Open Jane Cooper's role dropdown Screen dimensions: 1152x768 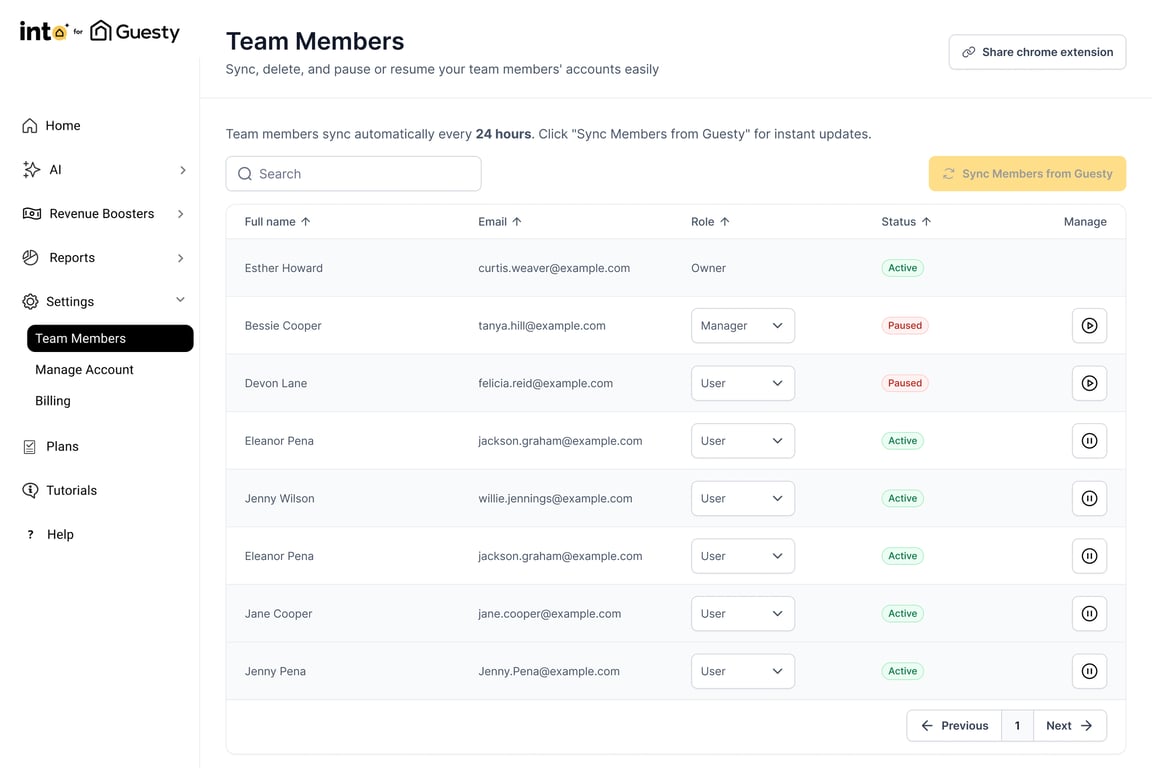743,614
